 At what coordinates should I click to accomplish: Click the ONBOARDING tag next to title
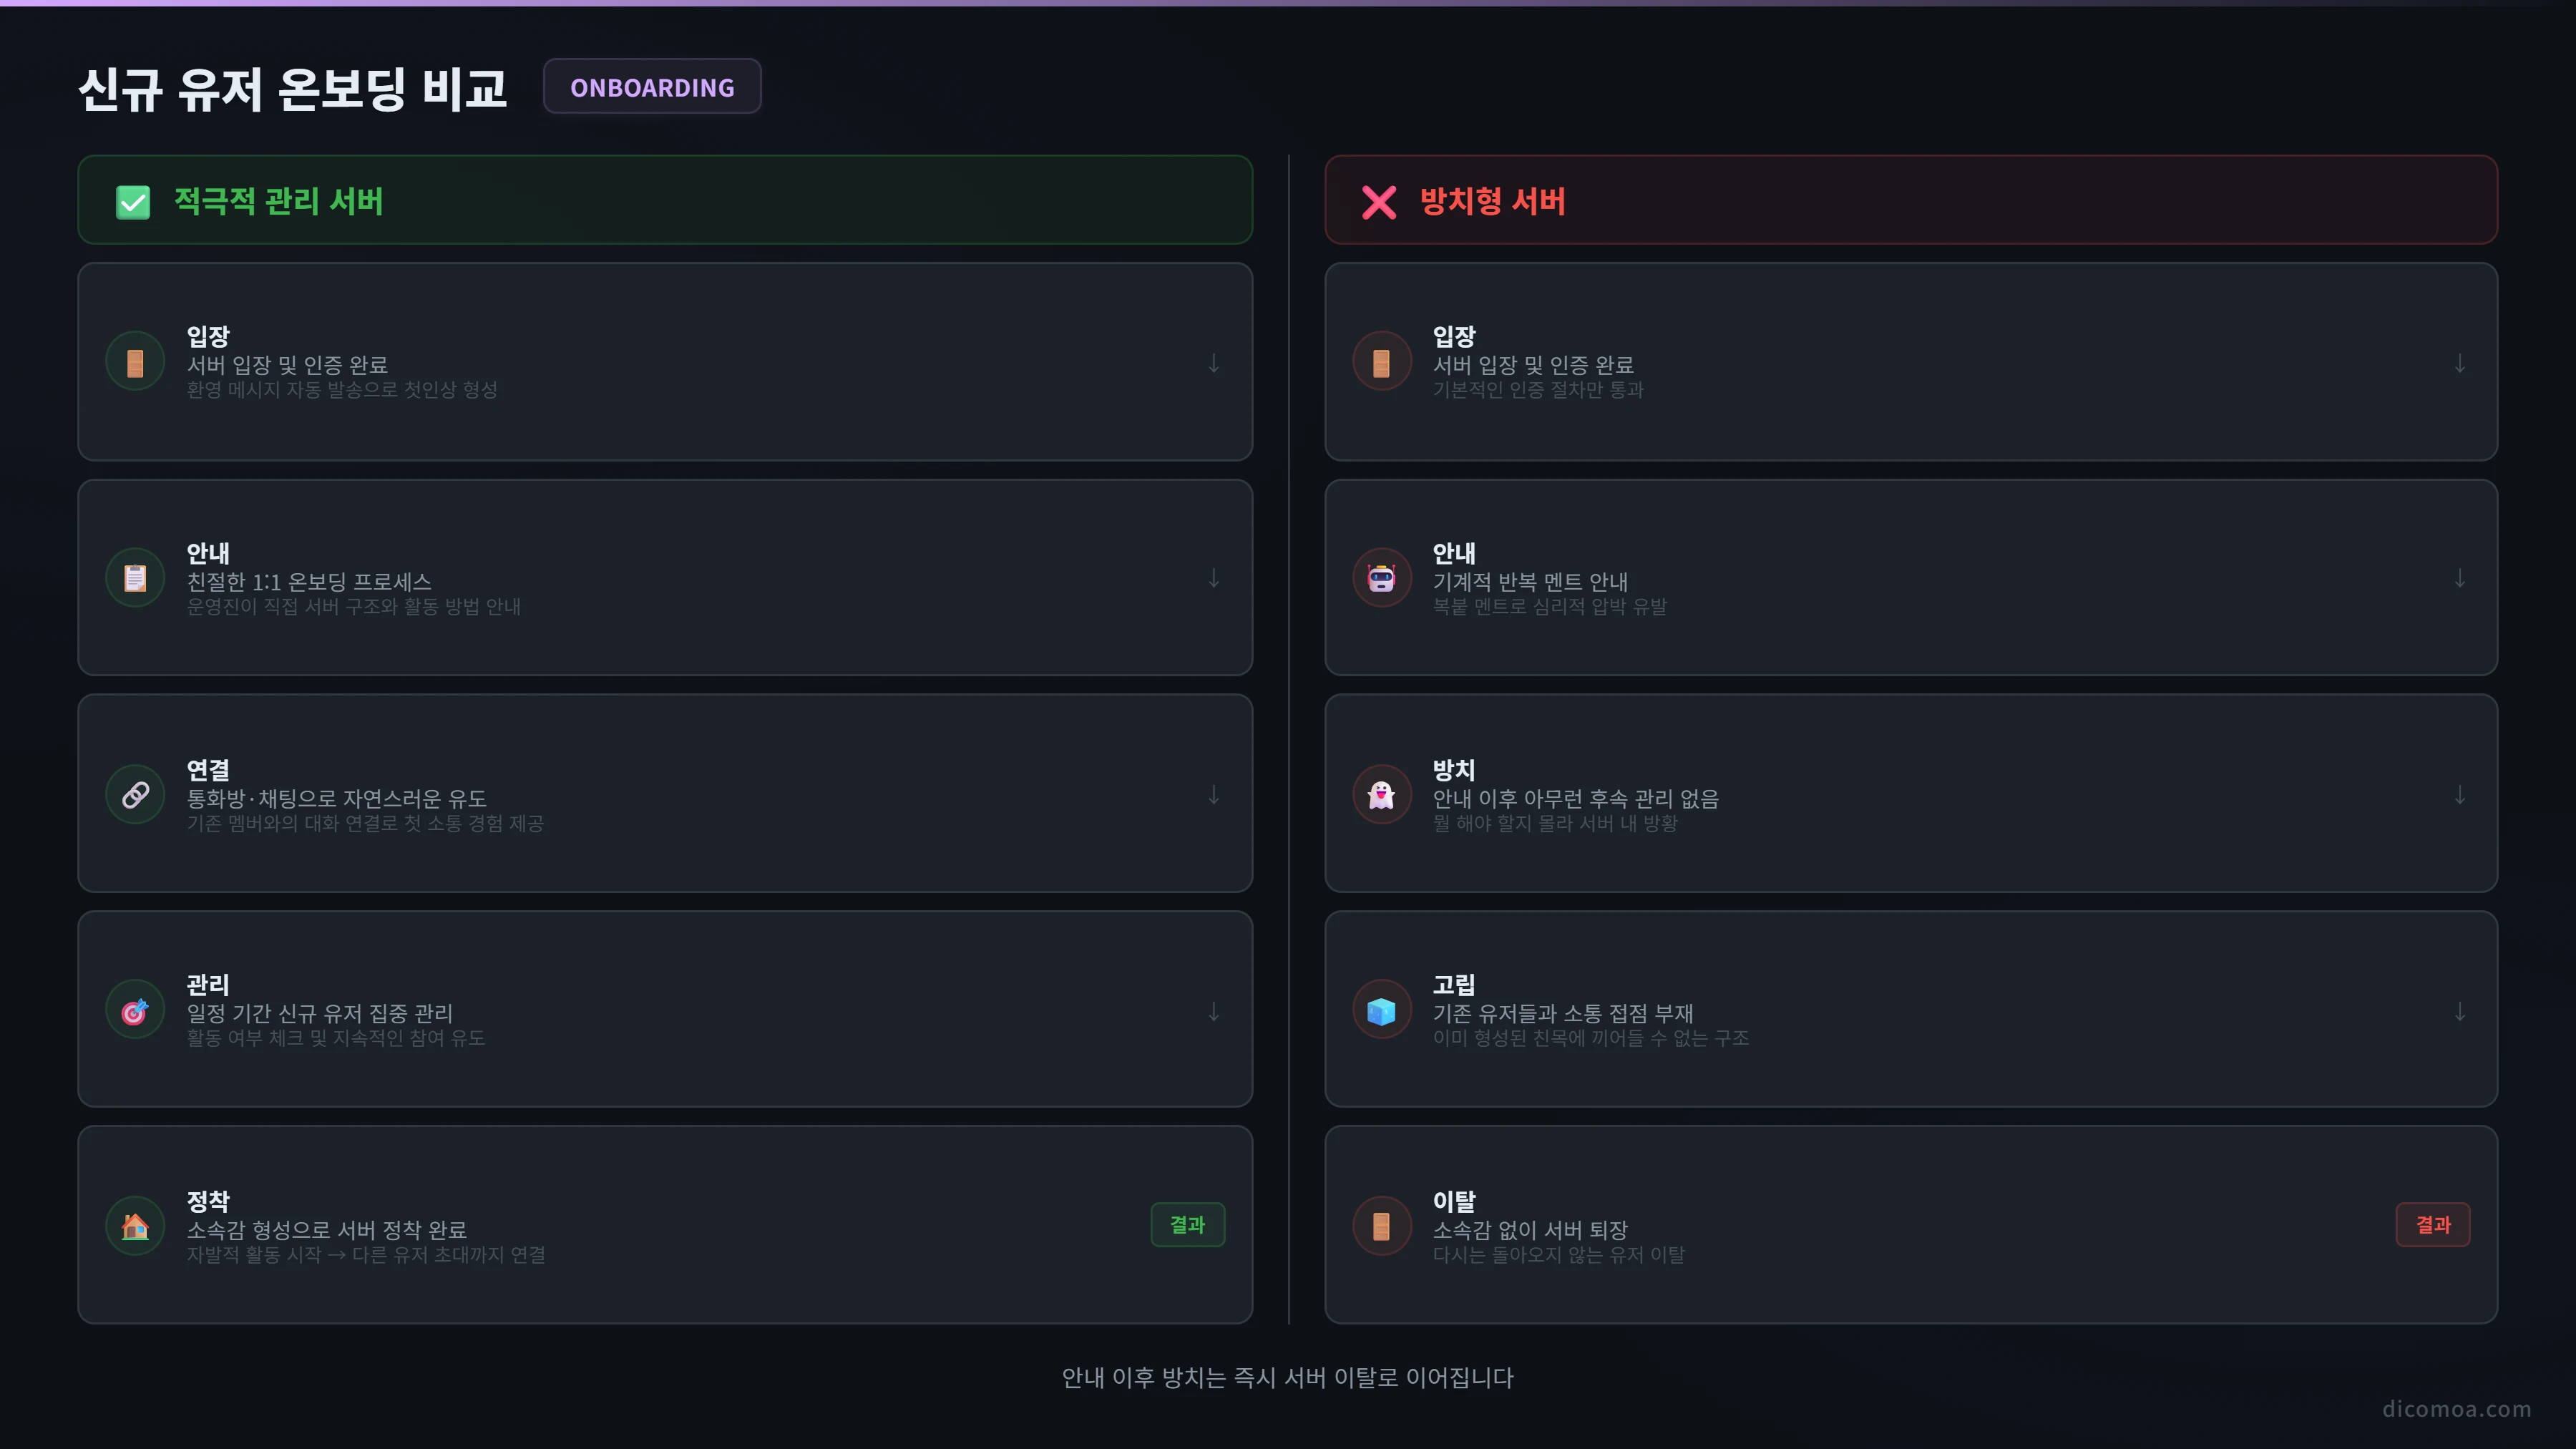(652, 87)
